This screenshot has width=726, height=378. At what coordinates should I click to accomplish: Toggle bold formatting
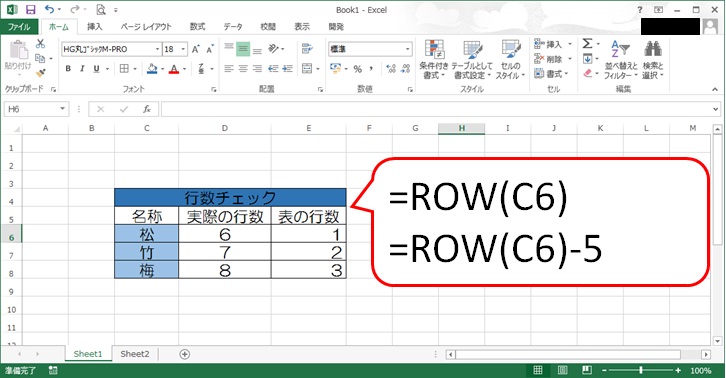pyautogui.click(x=68, y=69)
